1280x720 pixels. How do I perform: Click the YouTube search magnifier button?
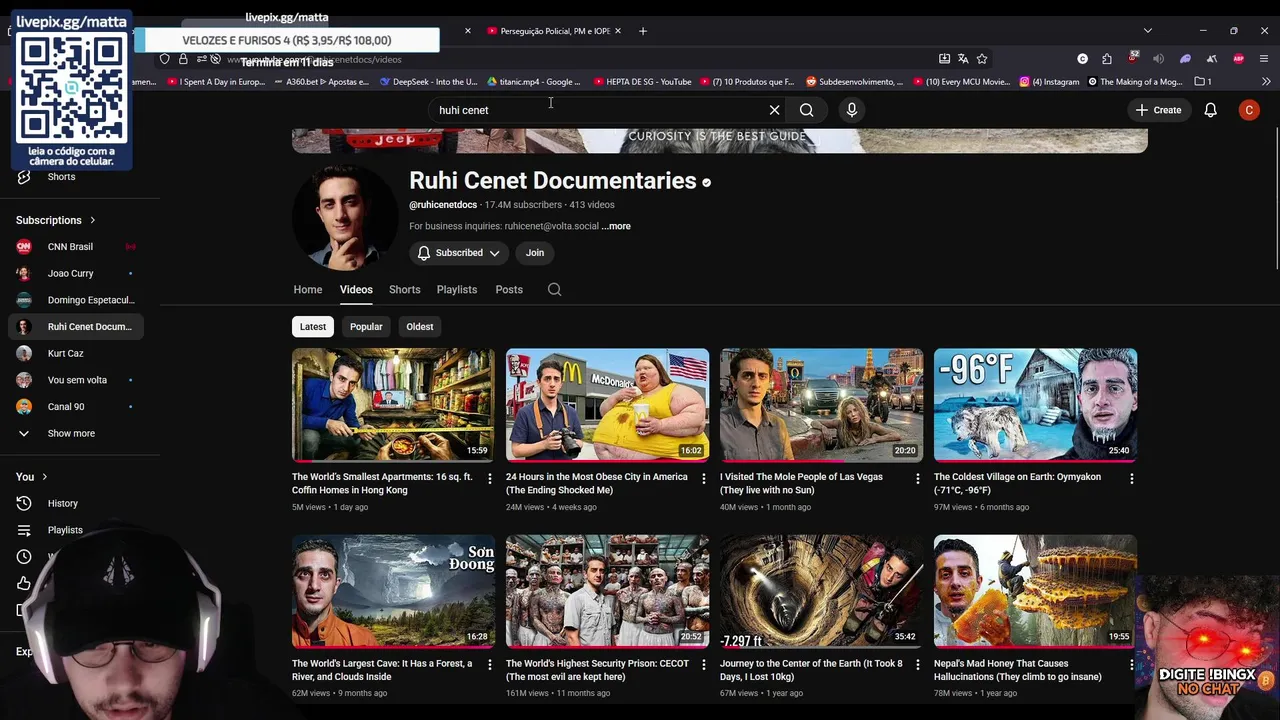coord(806,110)
